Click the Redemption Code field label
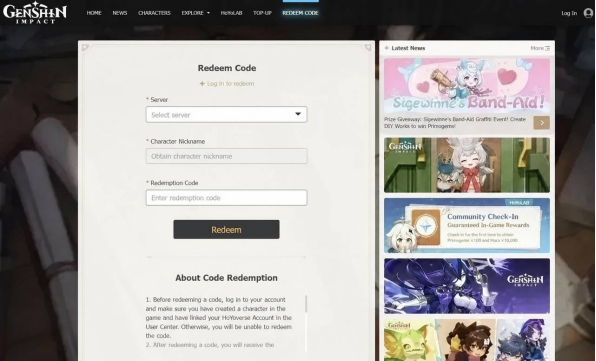Screen dimensions: 596x361 (174, 183)
